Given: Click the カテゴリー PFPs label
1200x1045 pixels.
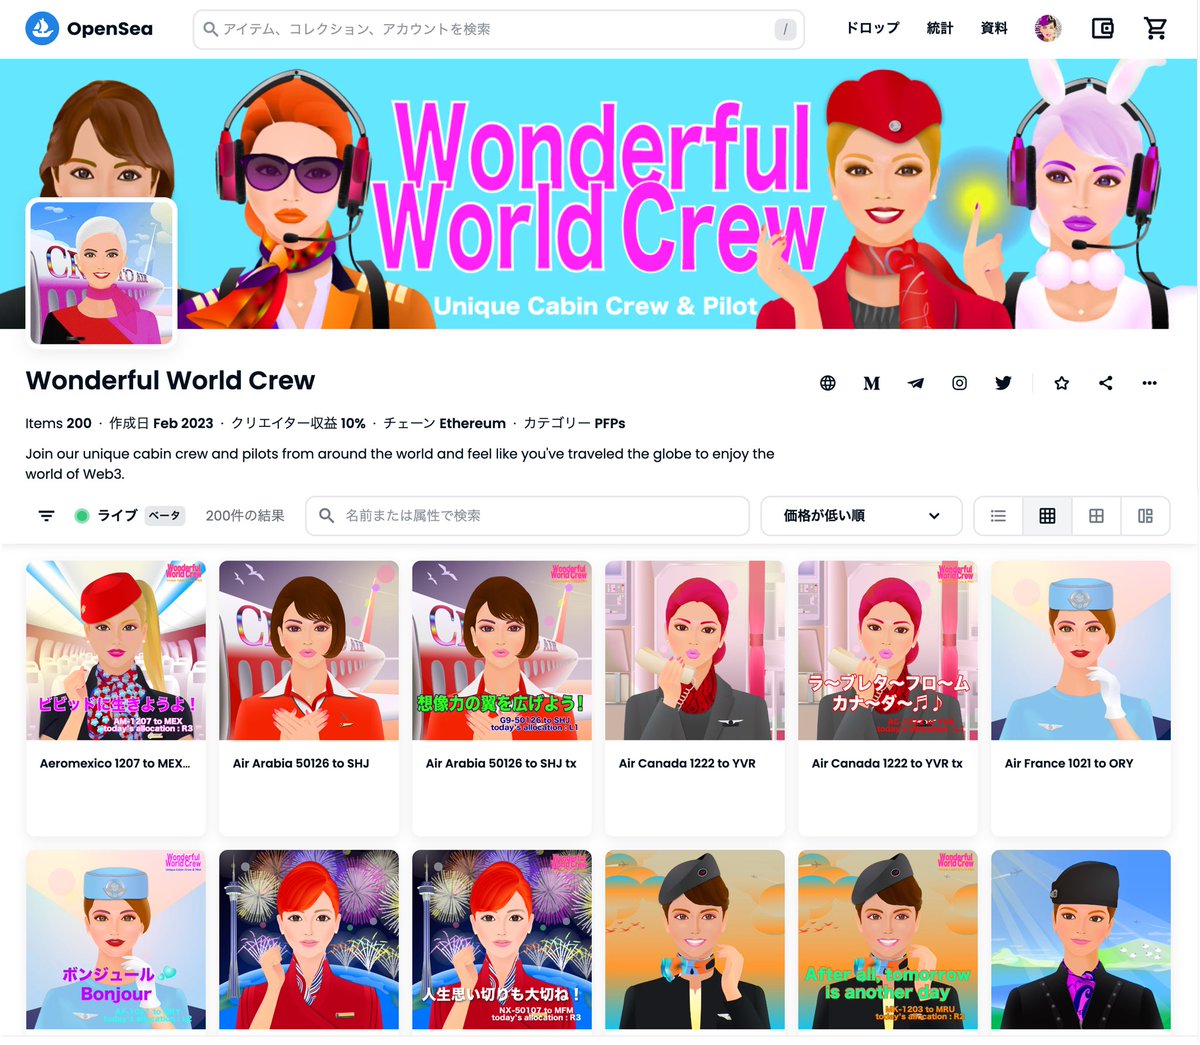Looking at the screenshot, I should (x=574, y=423).
